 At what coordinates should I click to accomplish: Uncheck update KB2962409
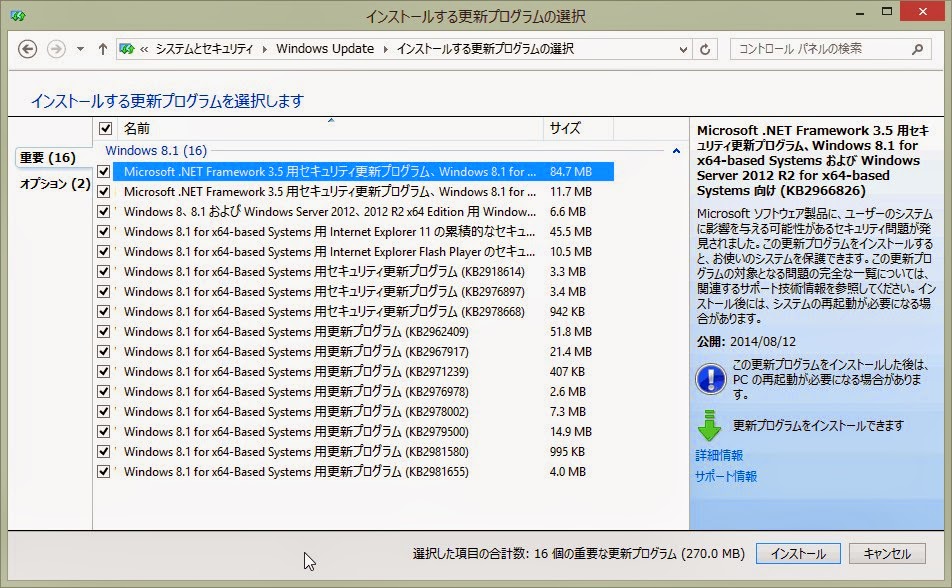point(104,332)
